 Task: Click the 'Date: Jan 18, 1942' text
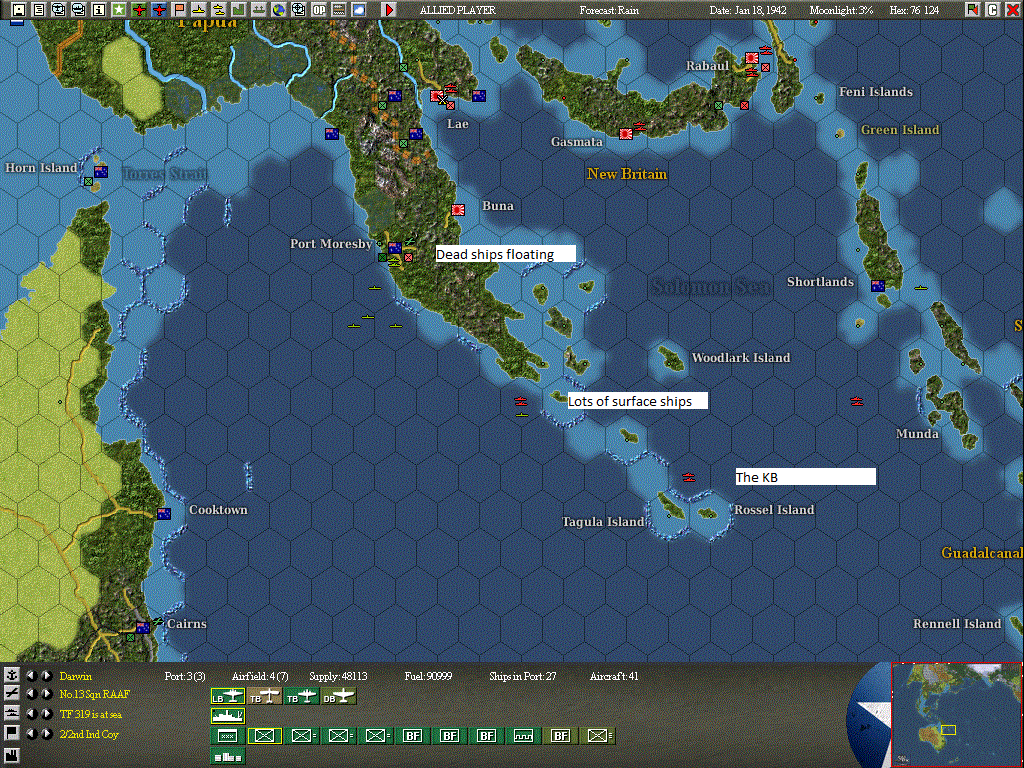coord(748,10)
